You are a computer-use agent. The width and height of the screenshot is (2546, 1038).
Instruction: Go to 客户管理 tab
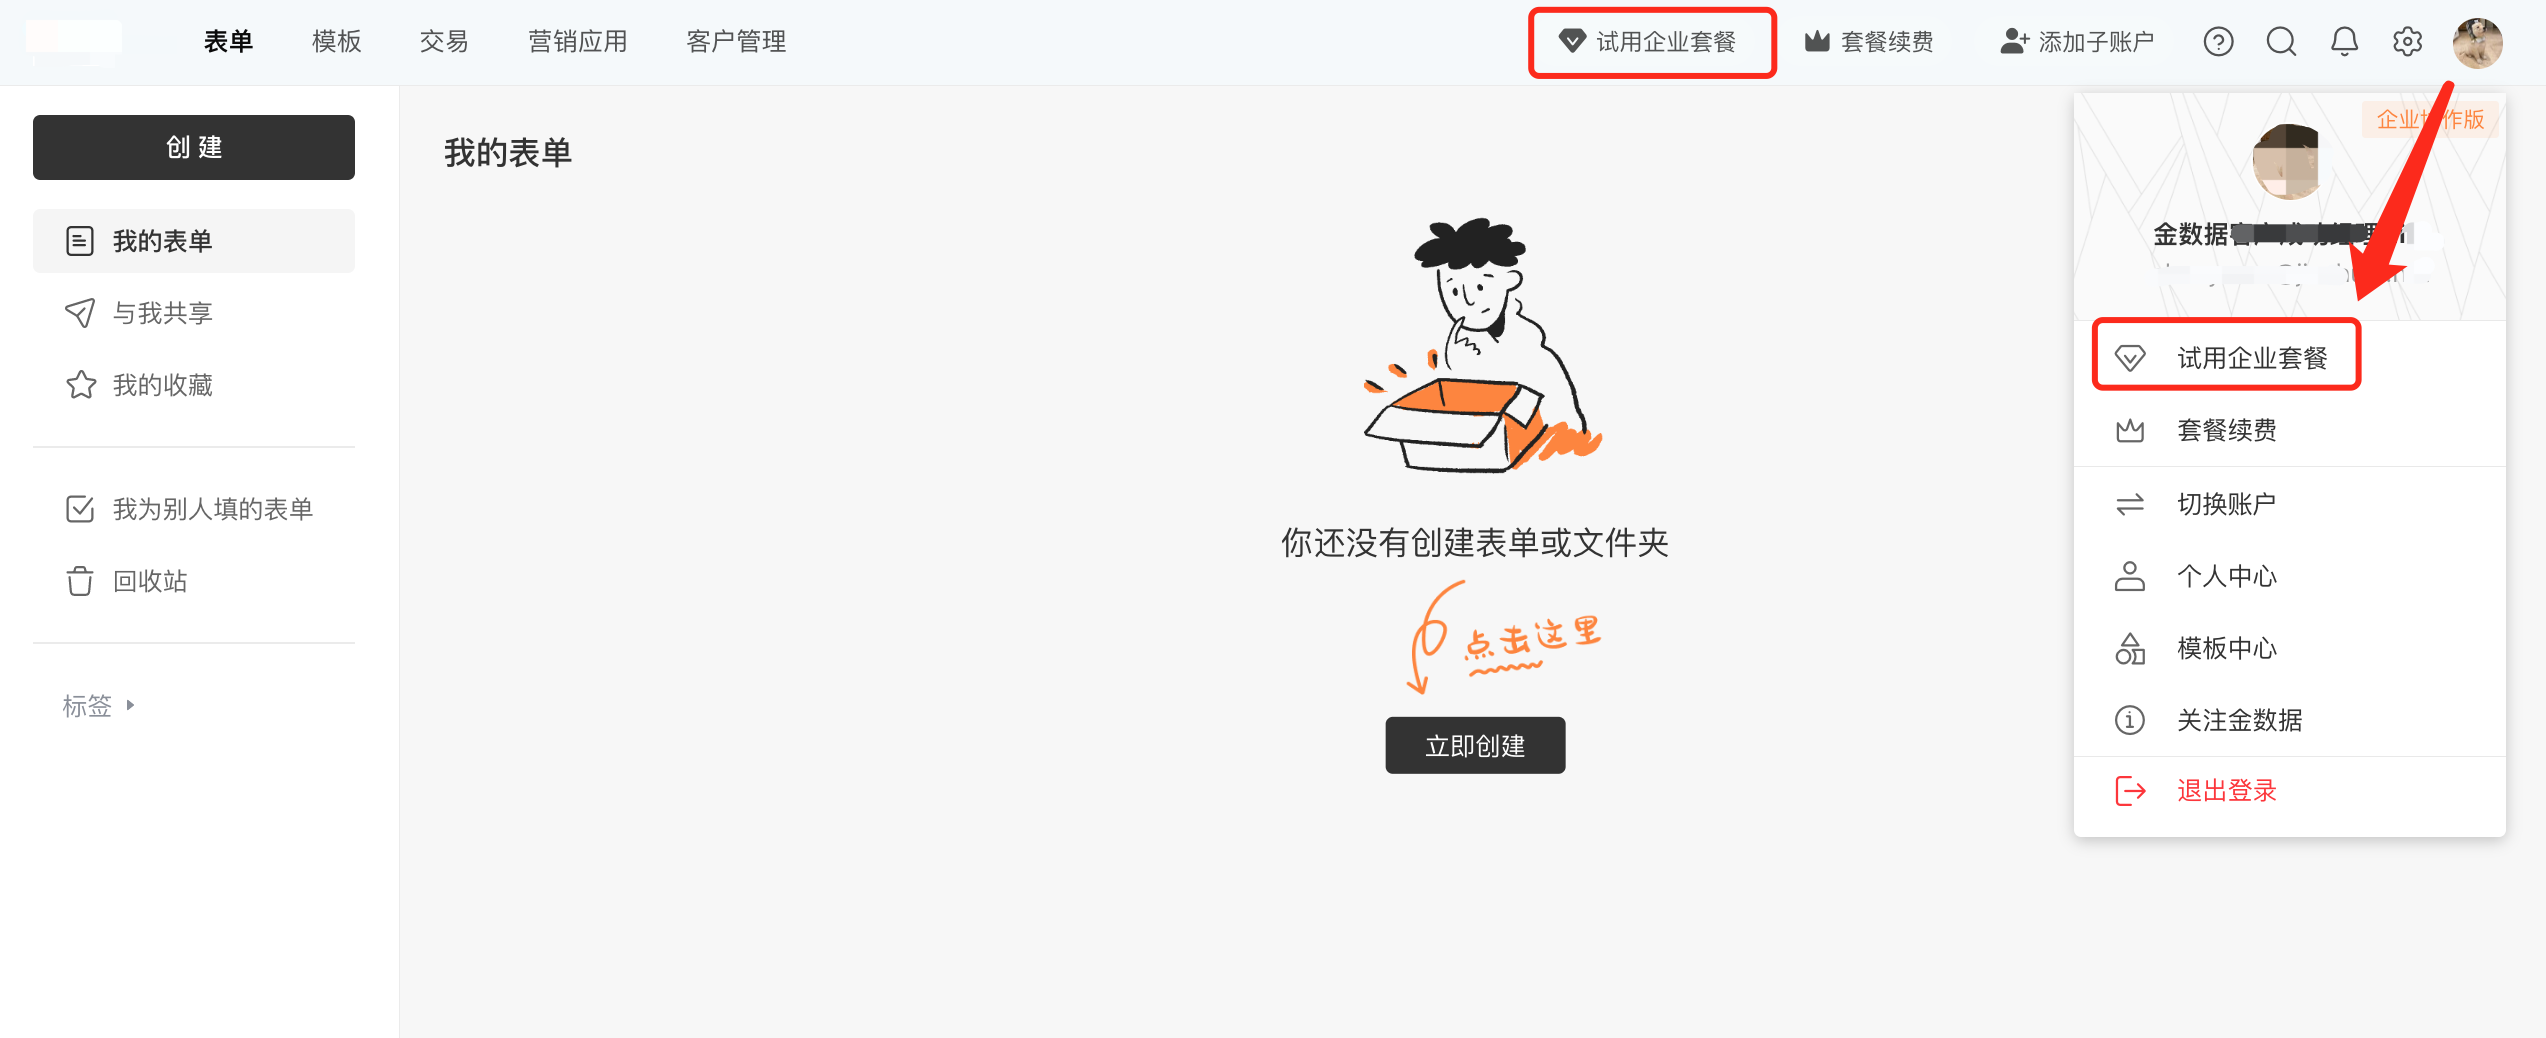tap(736, 42)
